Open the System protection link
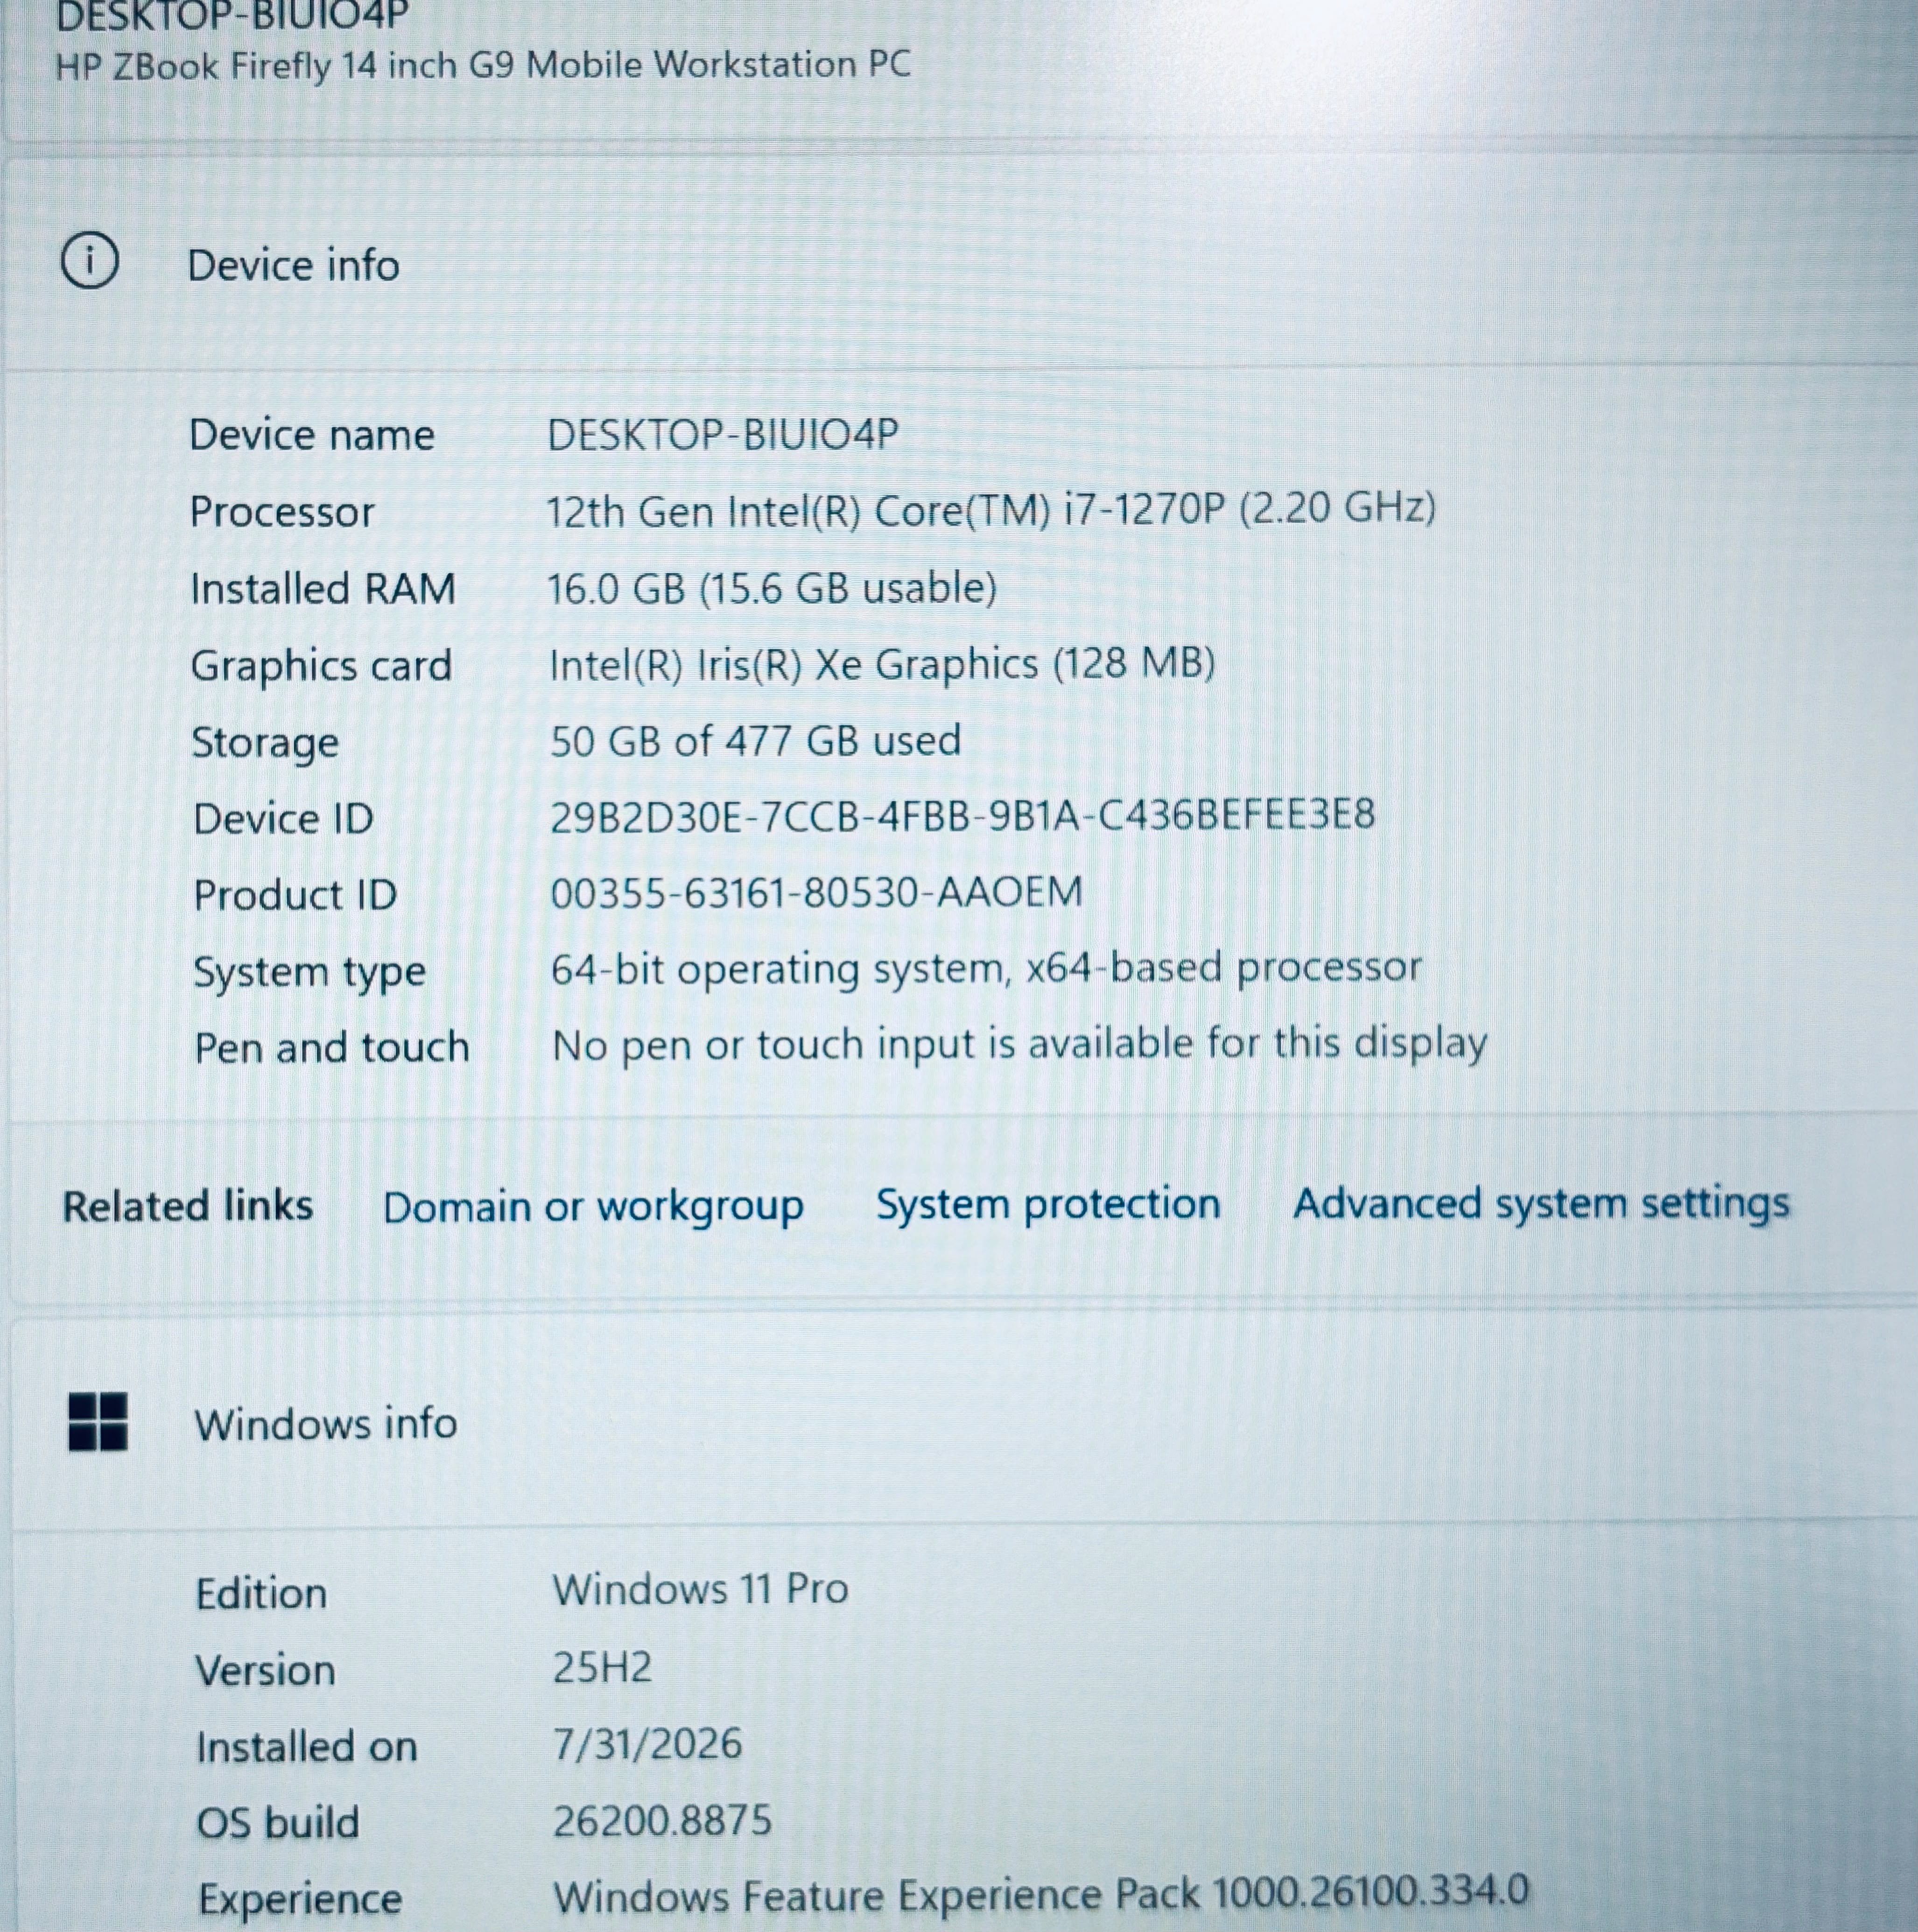 pos(1048,1203)
